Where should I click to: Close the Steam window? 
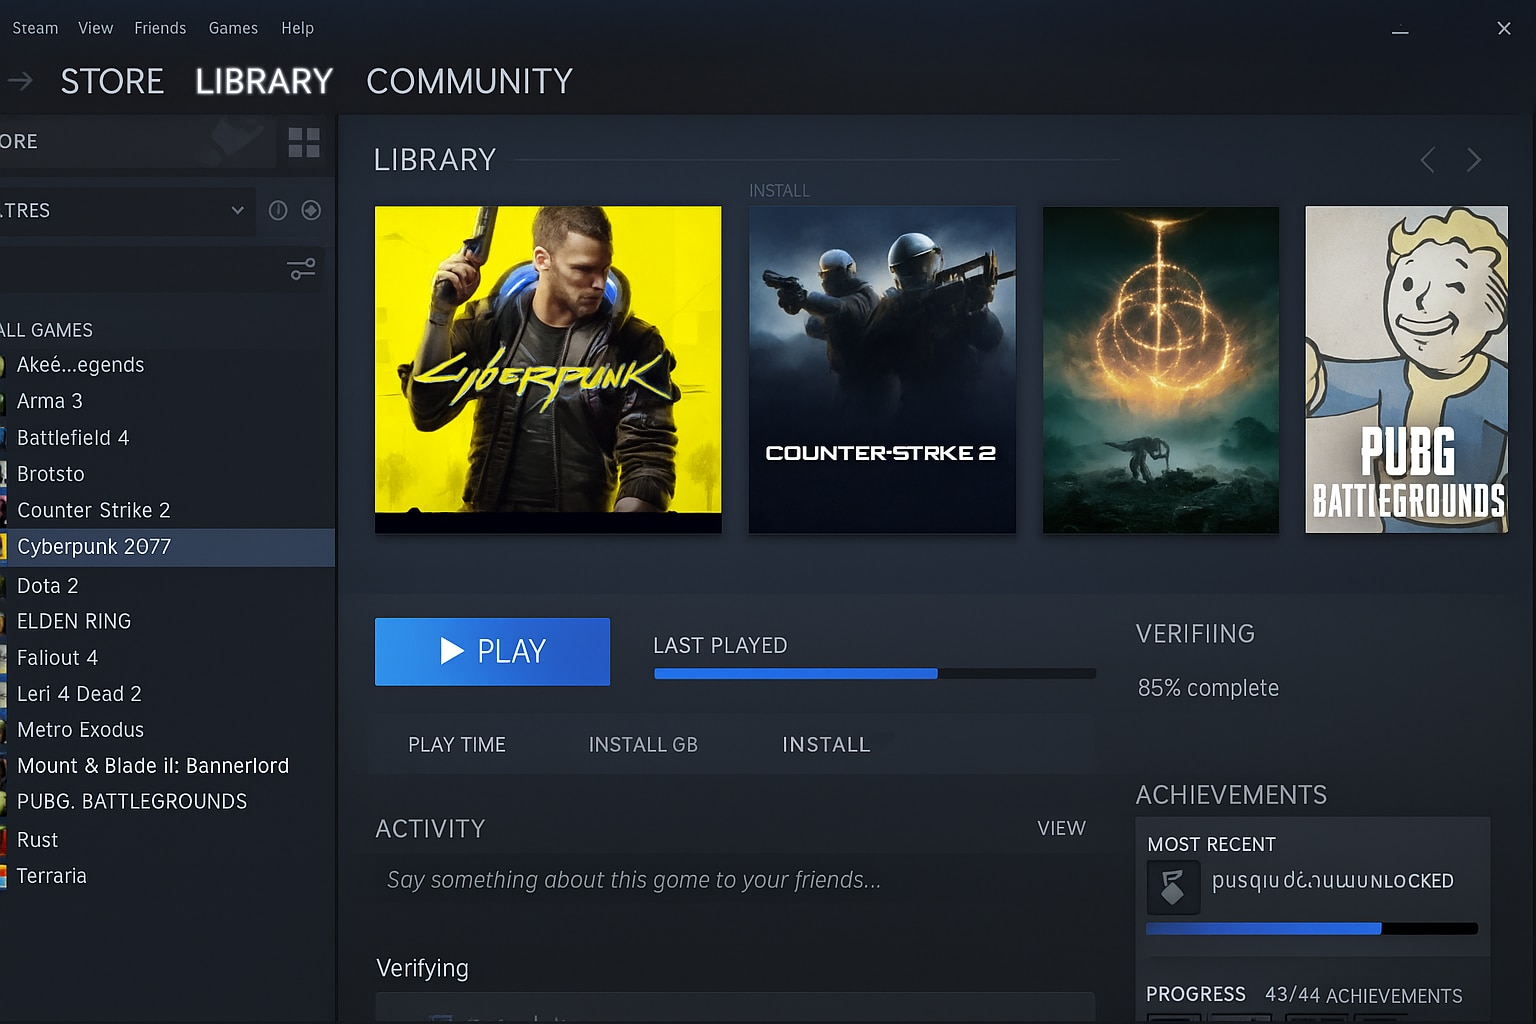tap(1503, 29)
